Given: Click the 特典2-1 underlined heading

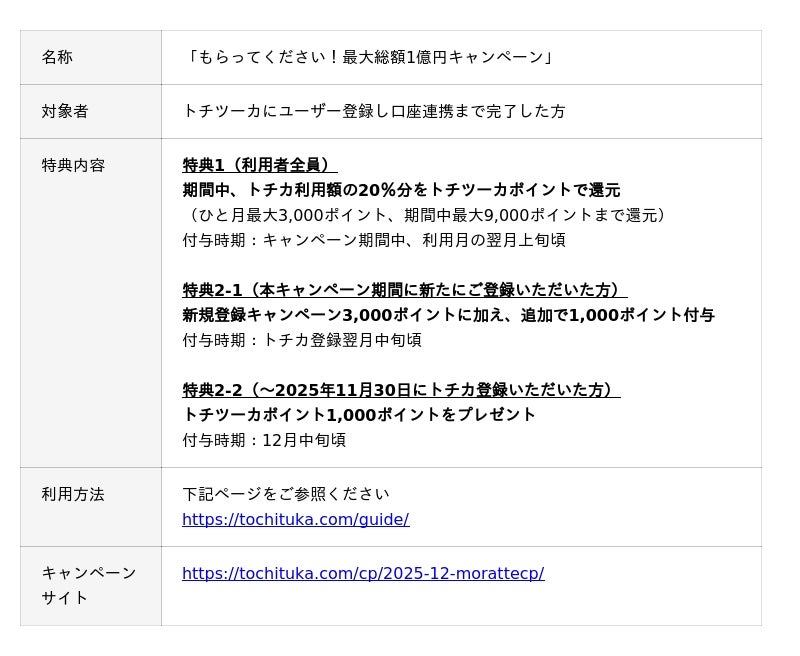Looking at the screenshot, I should click(404, 291).
